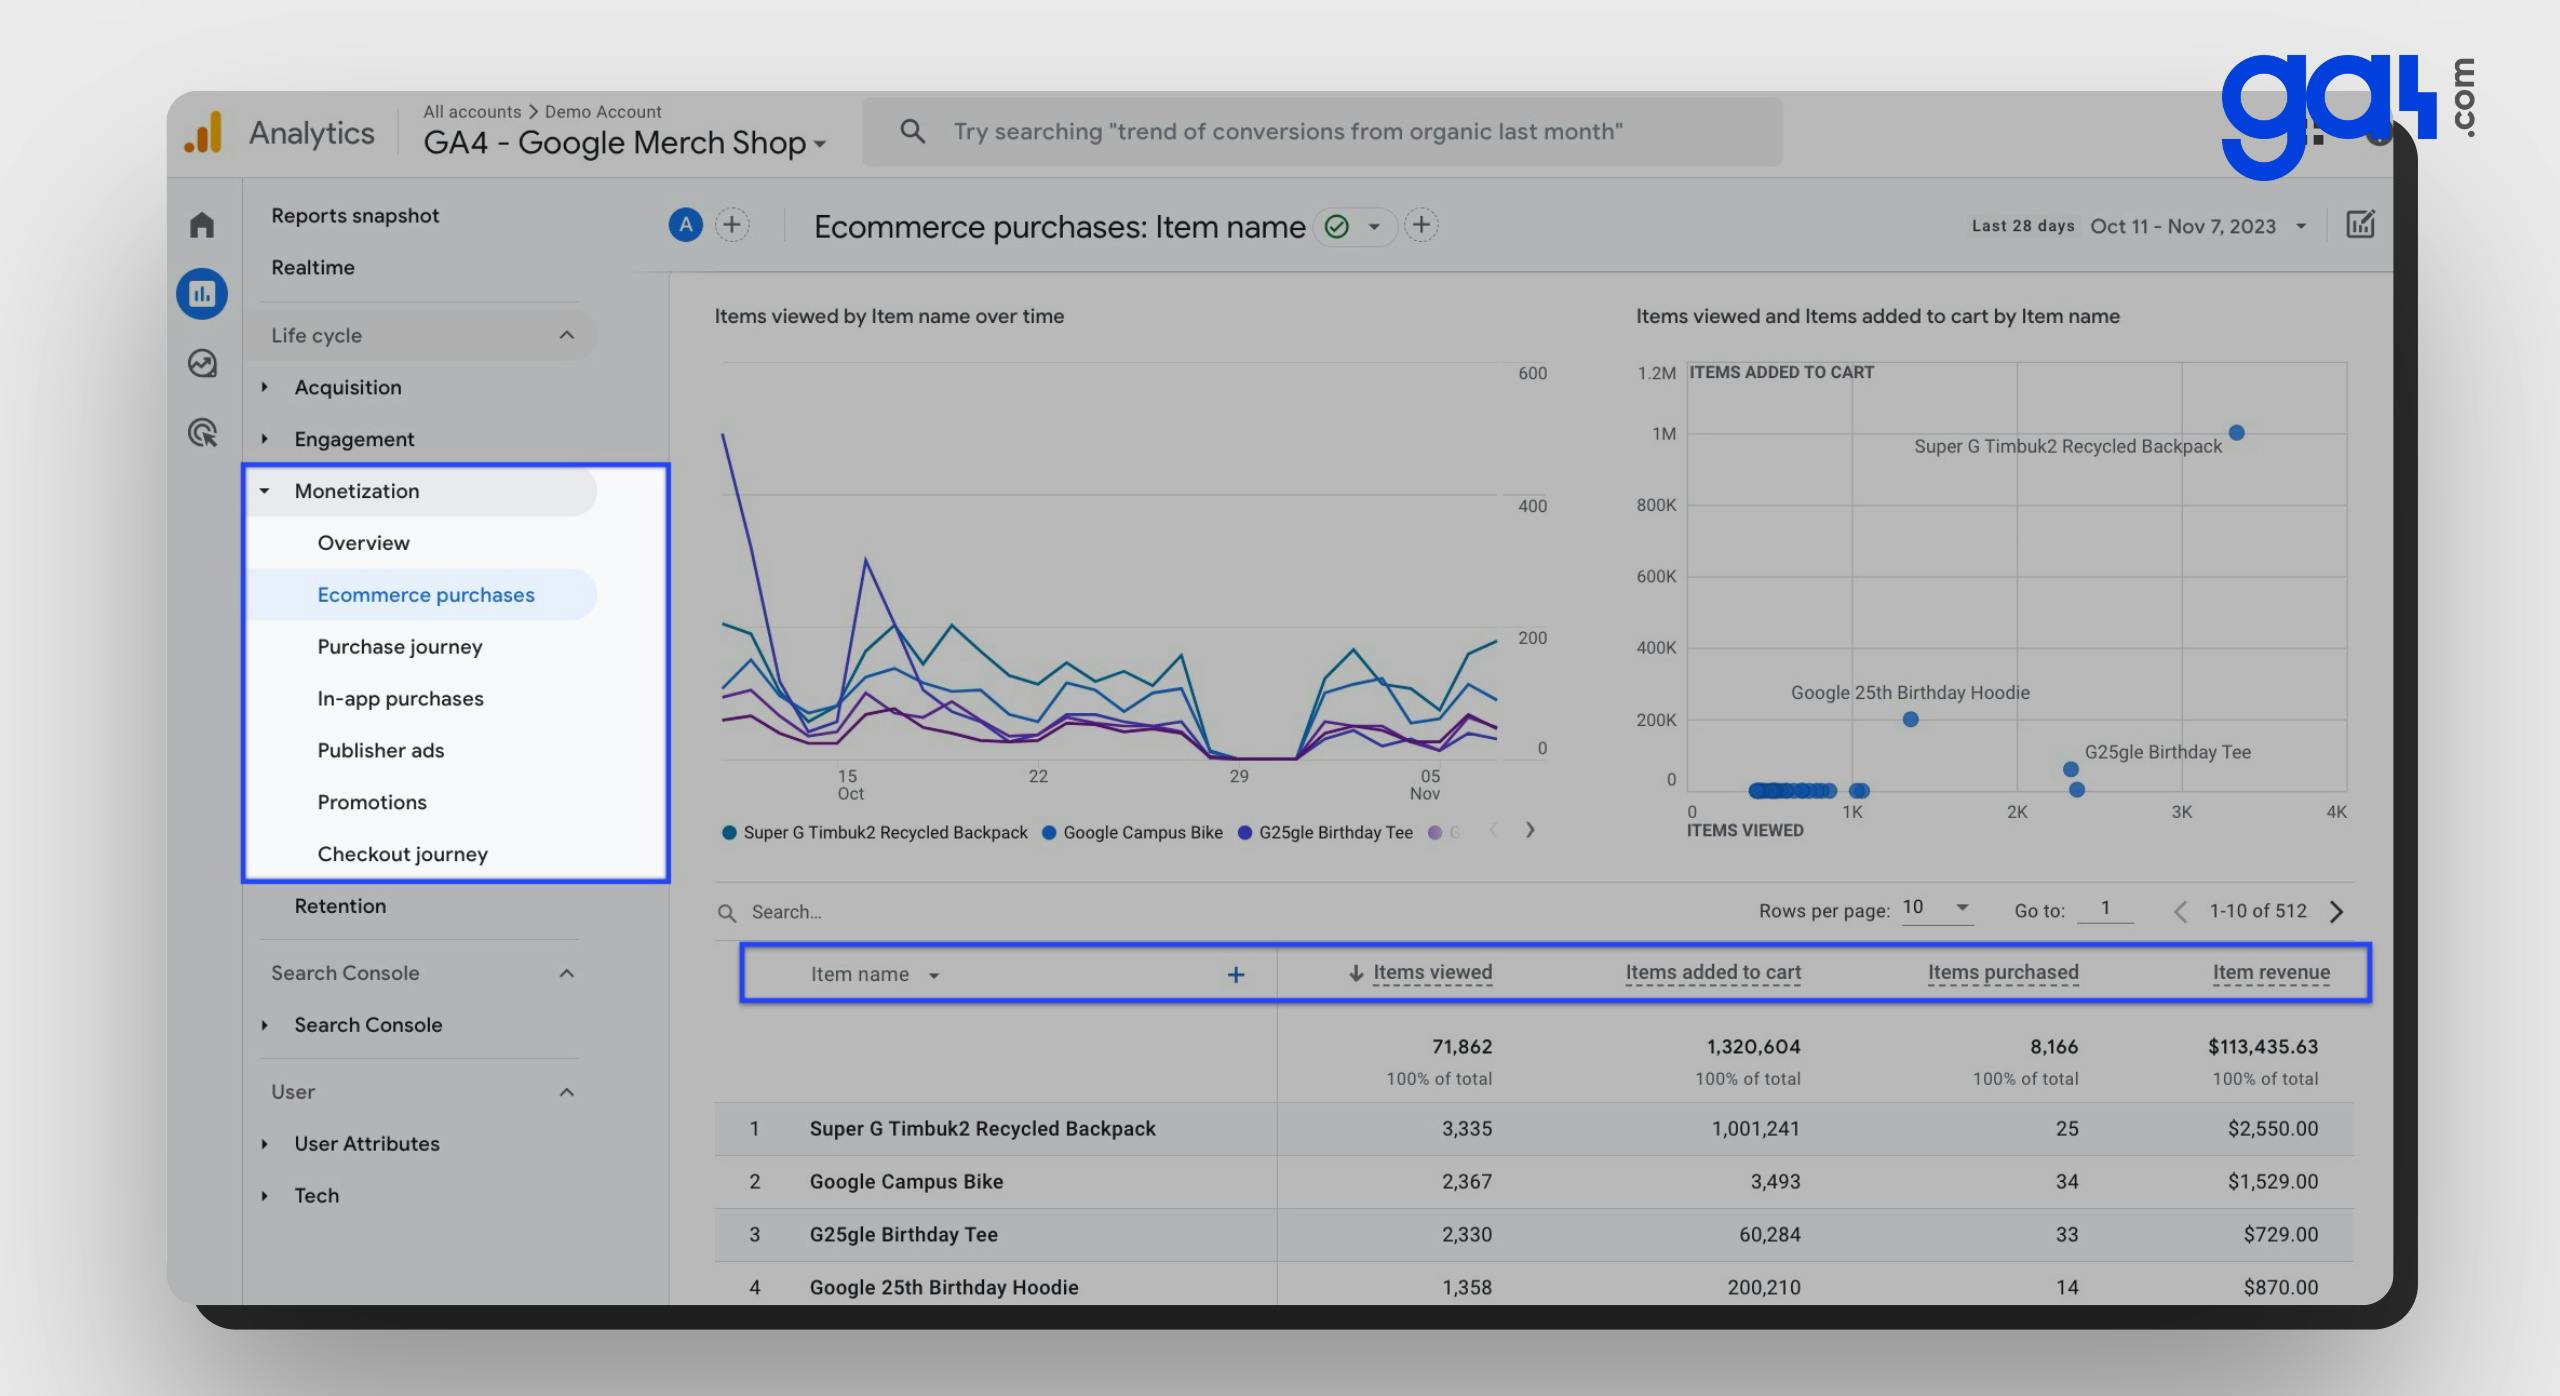Open the Rows per page dropdown
Image resolution: width=2560 pixels, height=1396 pixels.
[x=1936, y=908]
